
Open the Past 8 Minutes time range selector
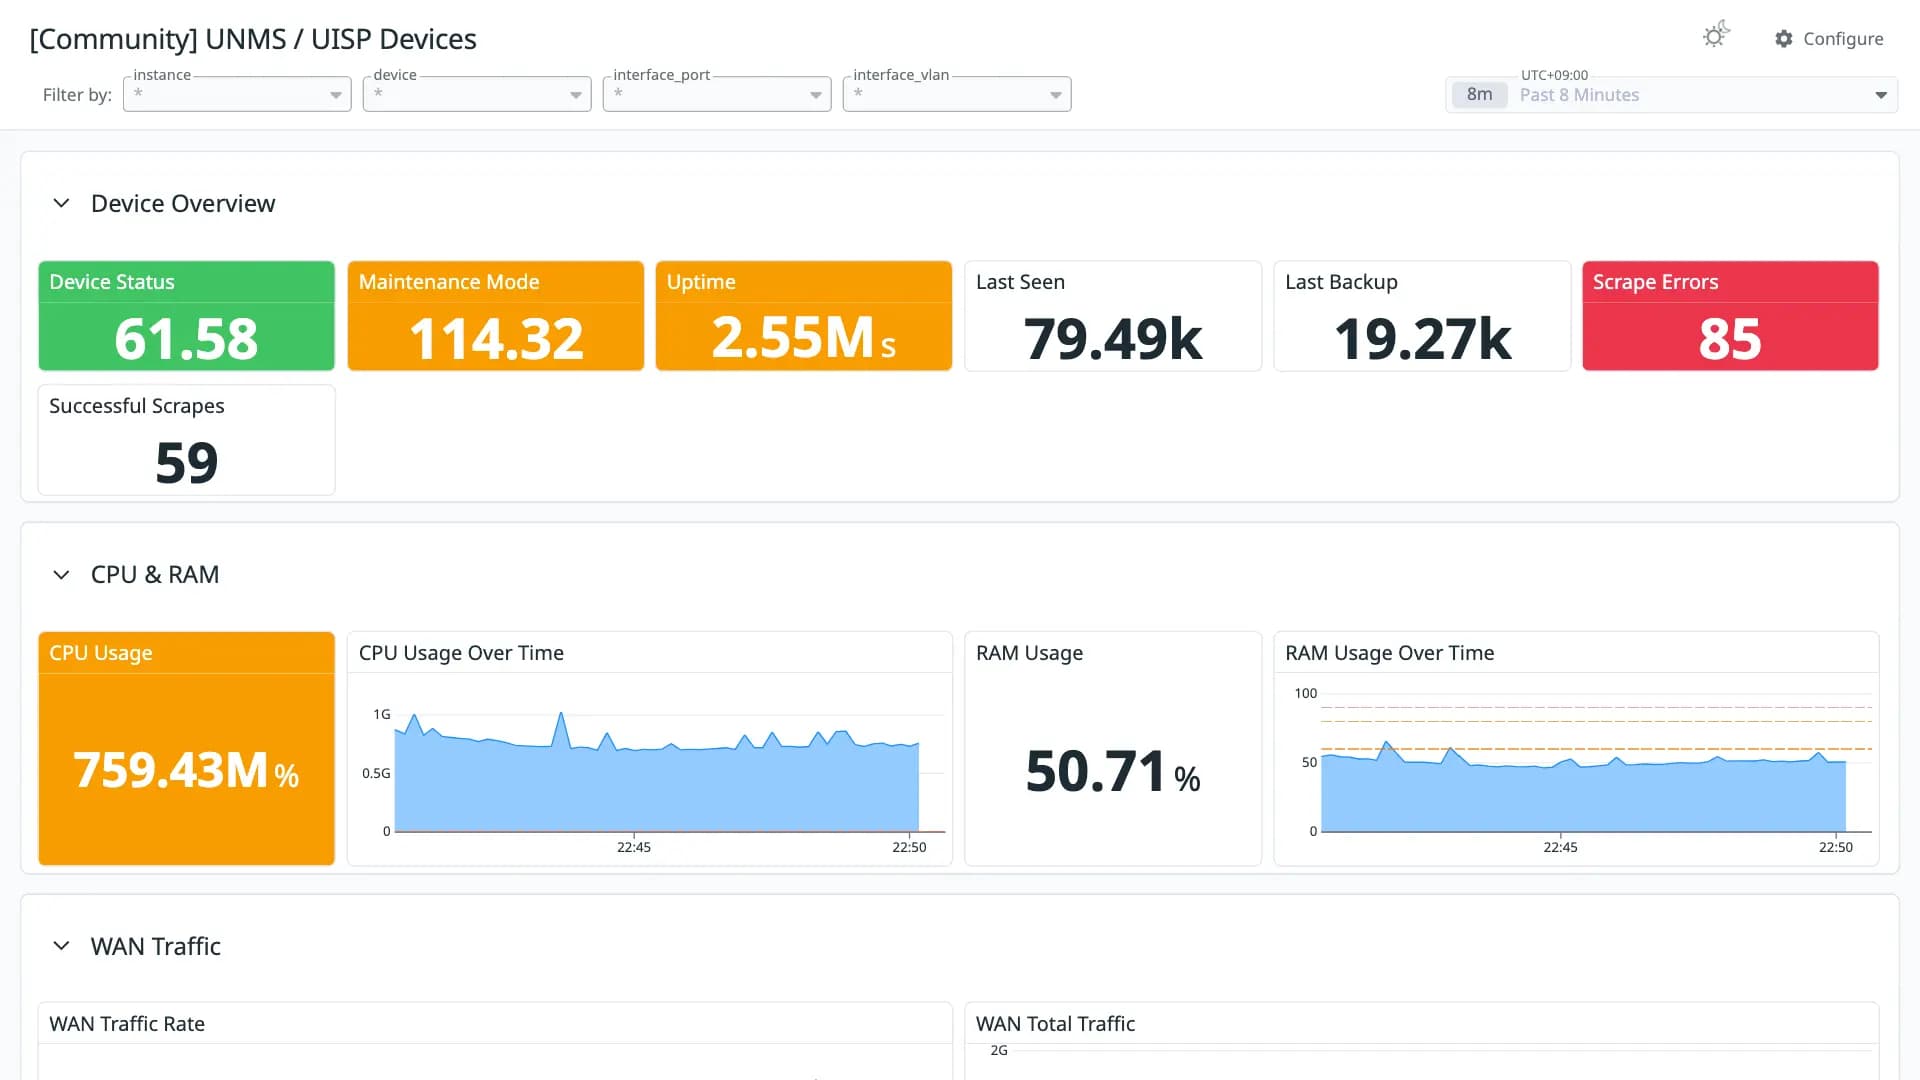(x=1672, y=95)
